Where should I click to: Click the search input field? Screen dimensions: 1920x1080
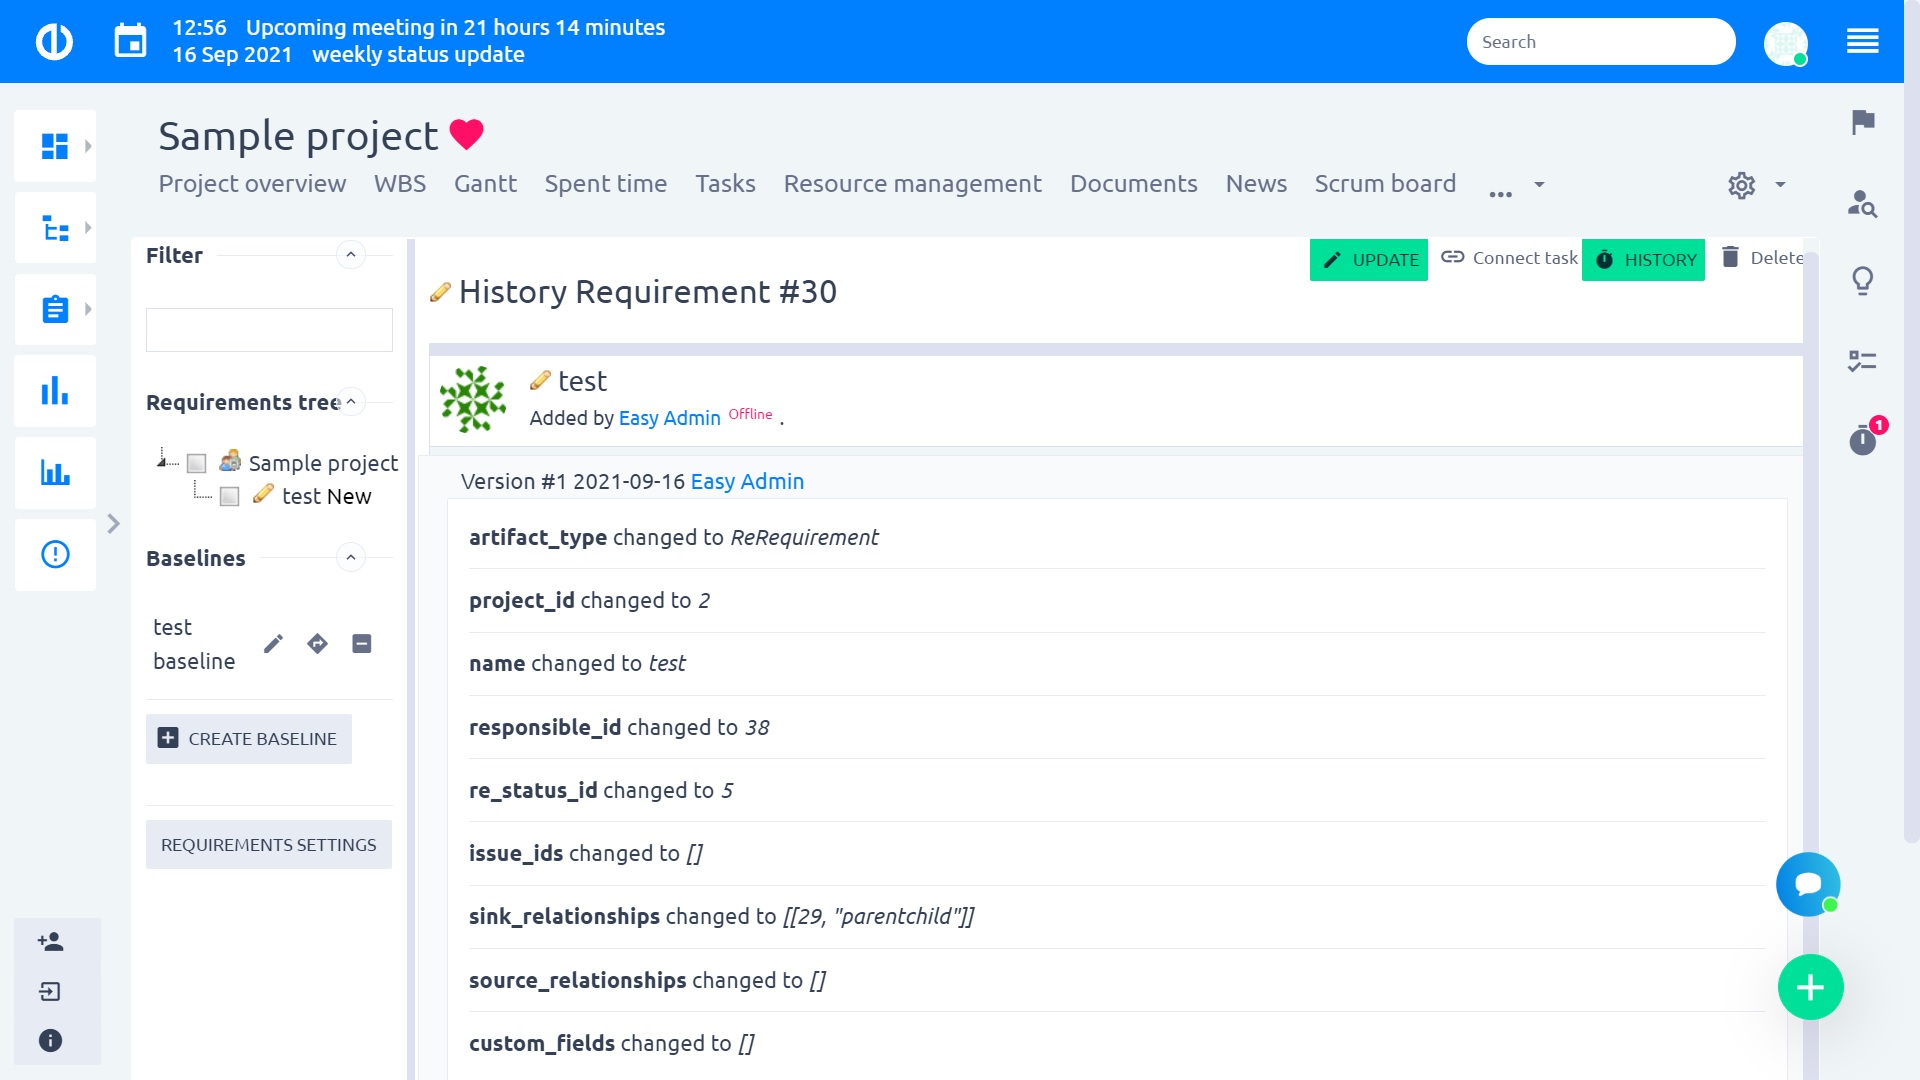(x=1601, y=42)
